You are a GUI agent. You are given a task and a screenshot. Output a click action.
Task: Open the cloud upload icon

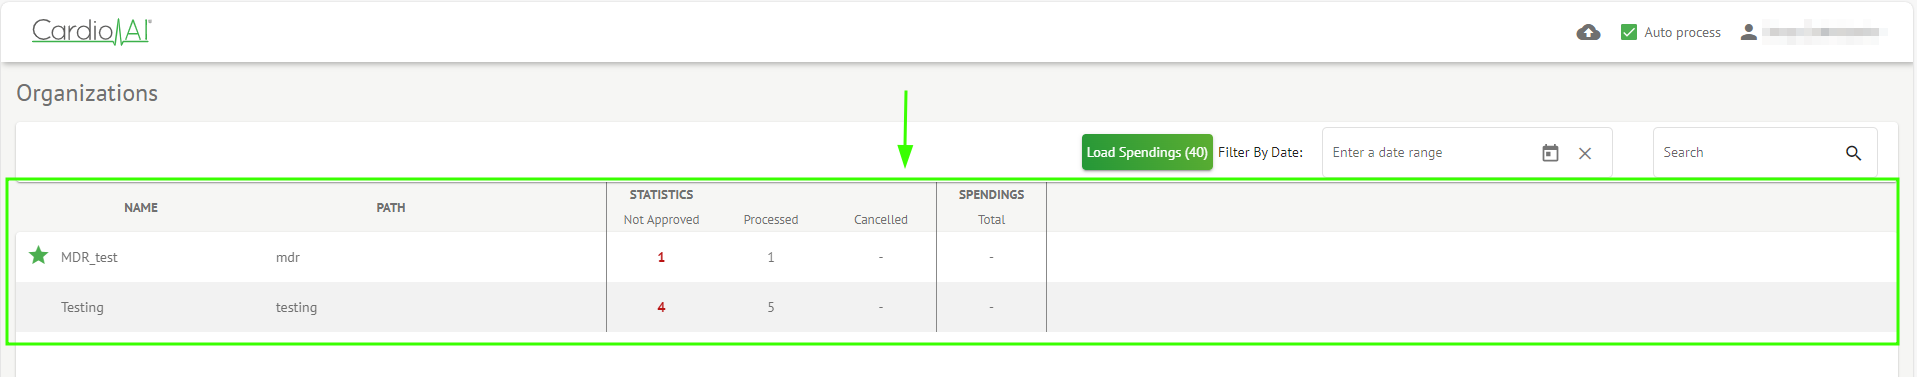point(1588,33)
